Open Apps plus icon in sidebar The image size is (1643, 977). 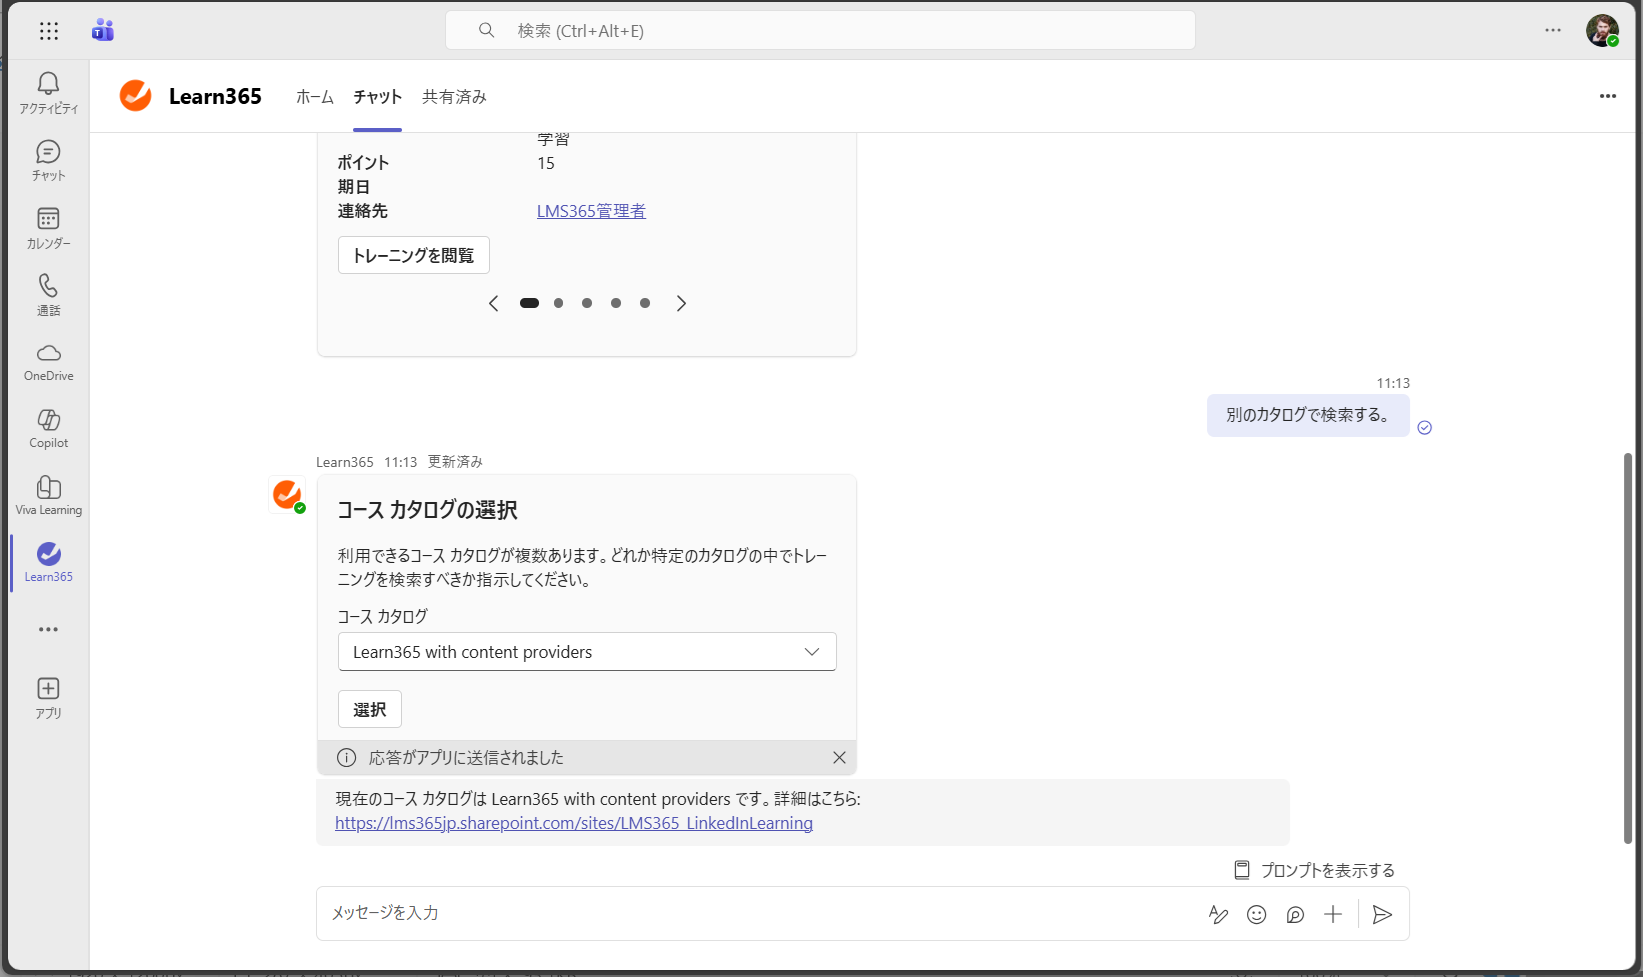[48, 698]
